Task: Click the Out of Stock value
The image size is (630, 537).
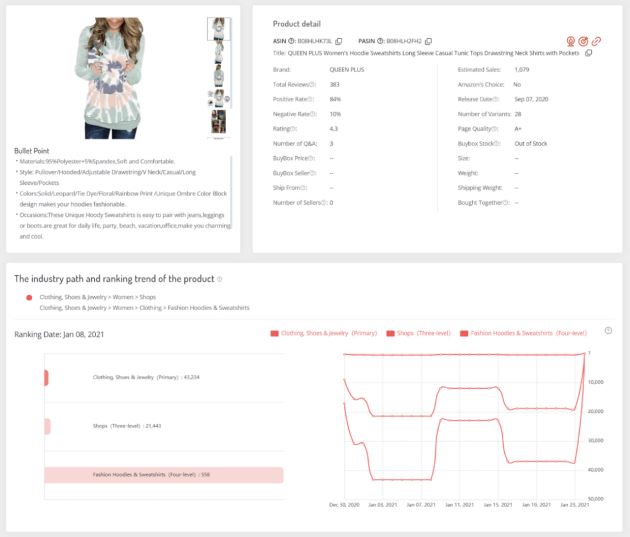Action: click(x=530, y=144)
